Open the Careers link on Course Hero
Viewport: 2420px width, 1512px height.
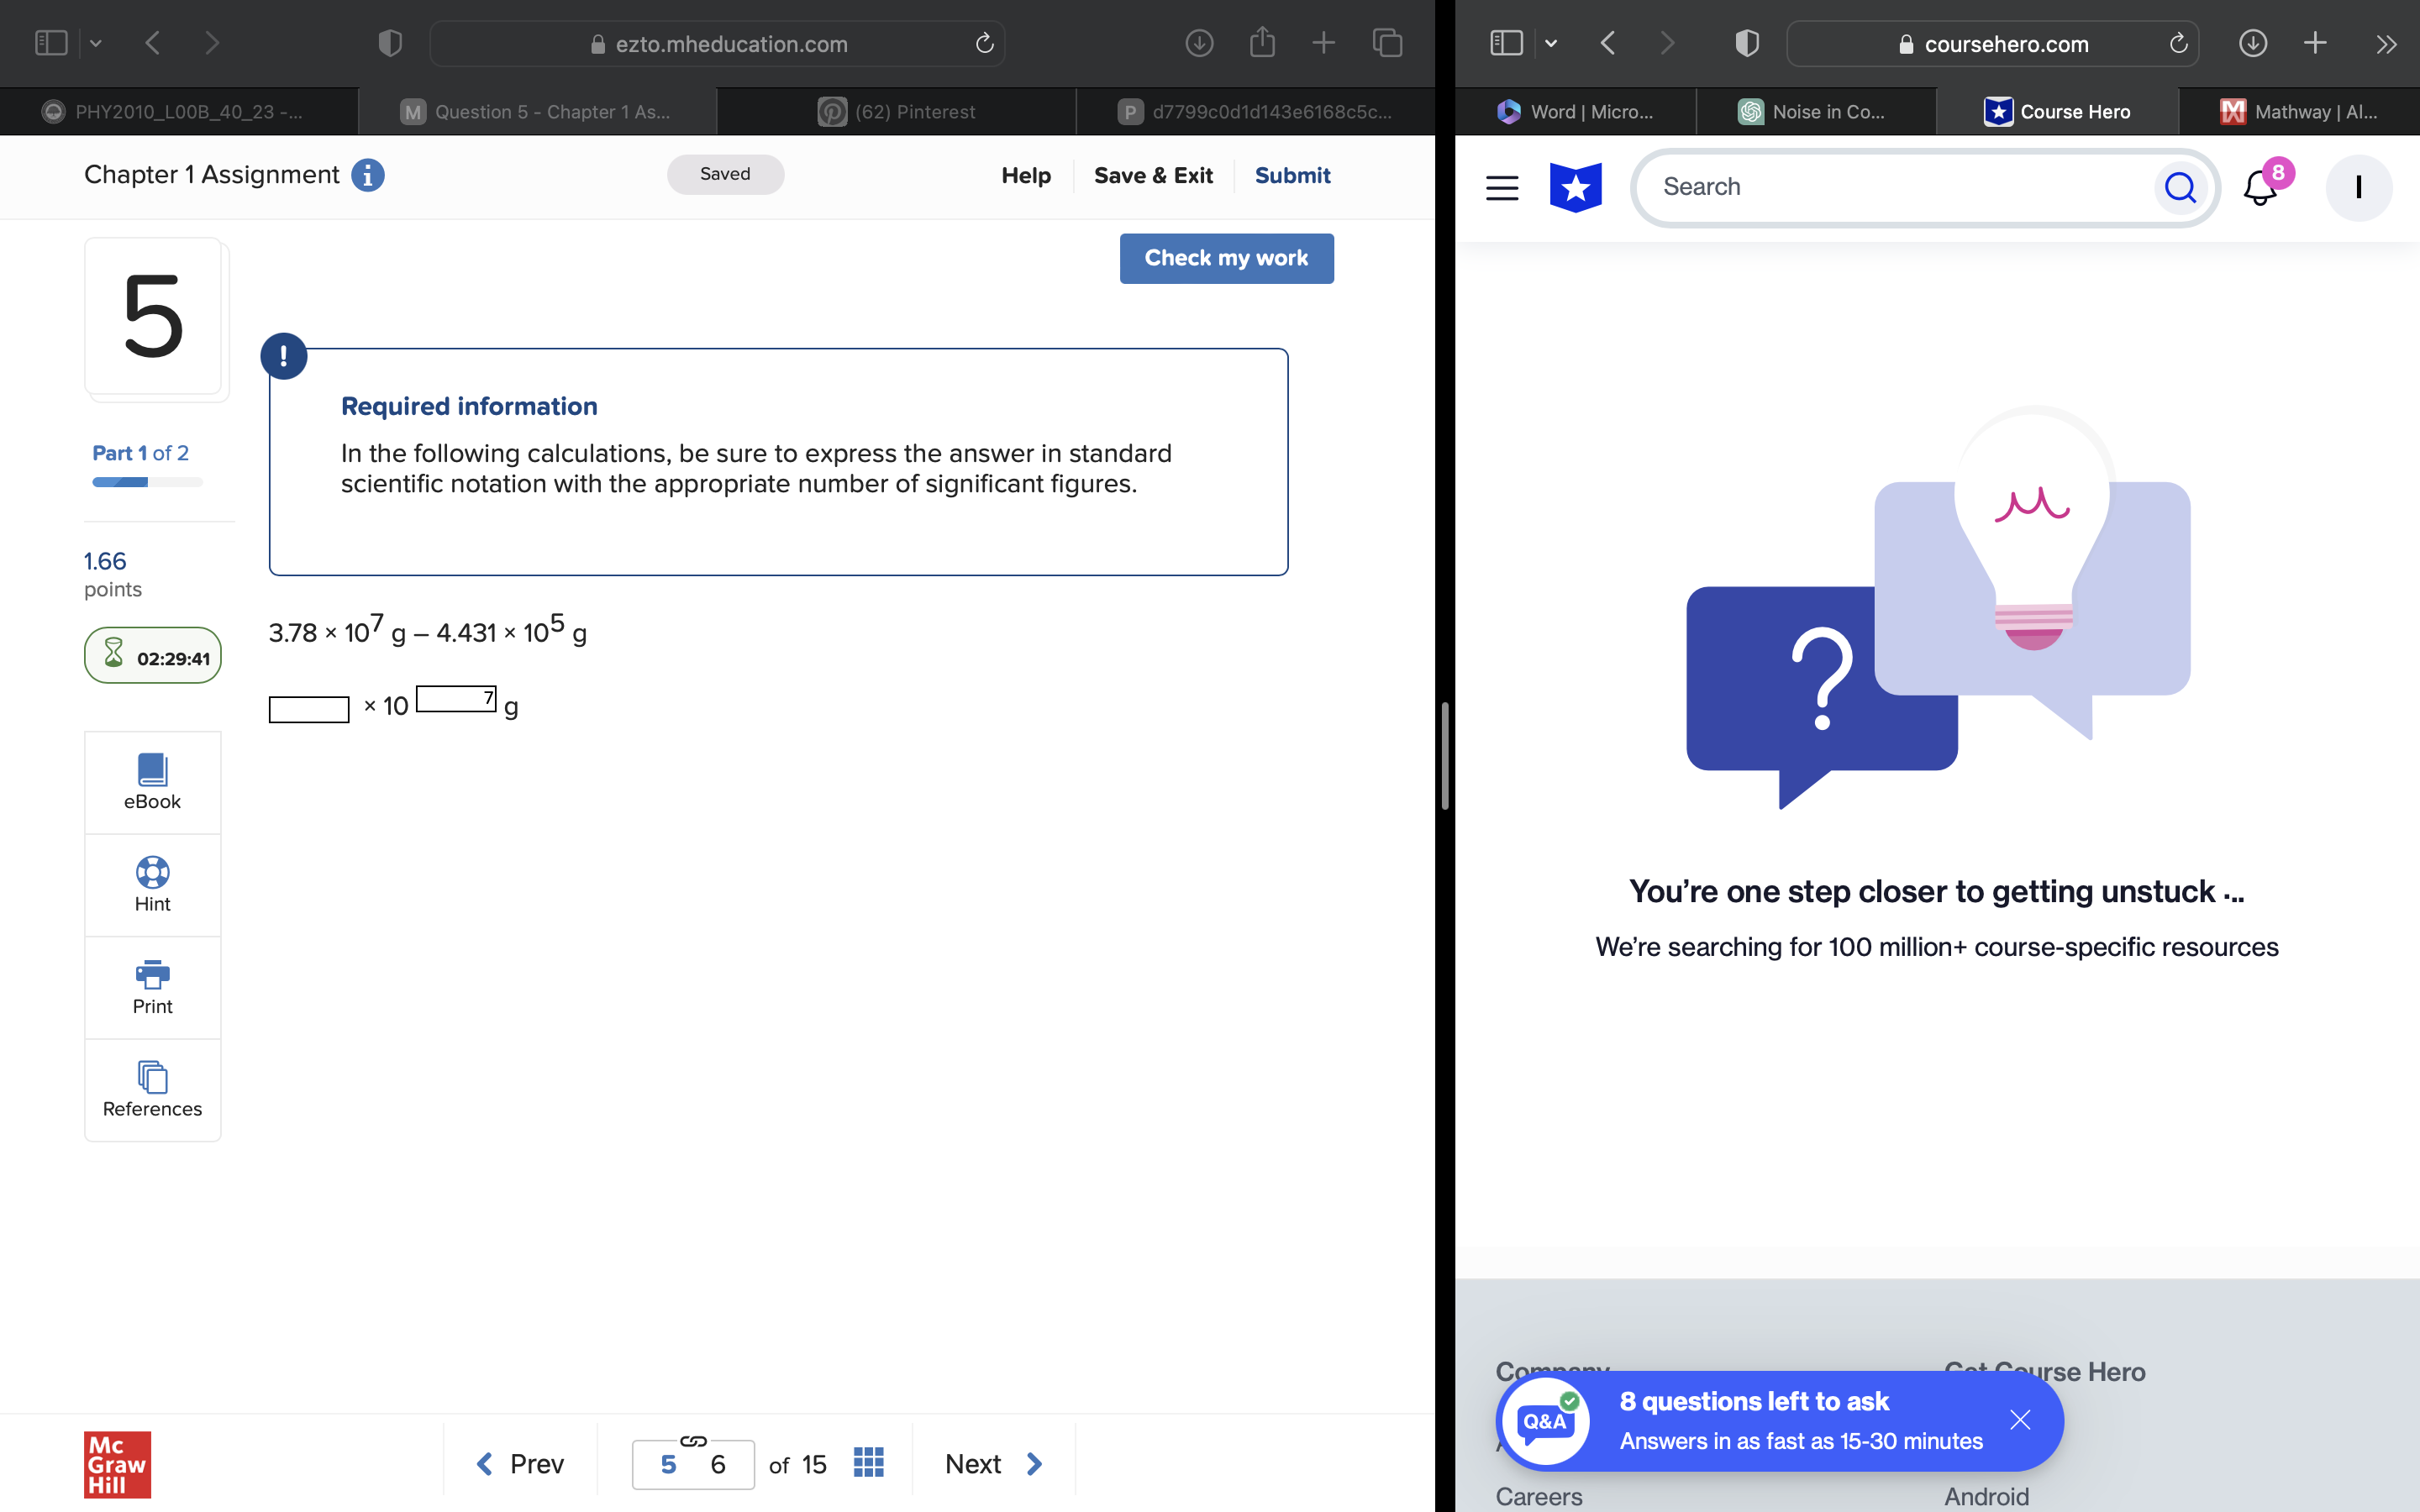click(x=1538, y=1496)
